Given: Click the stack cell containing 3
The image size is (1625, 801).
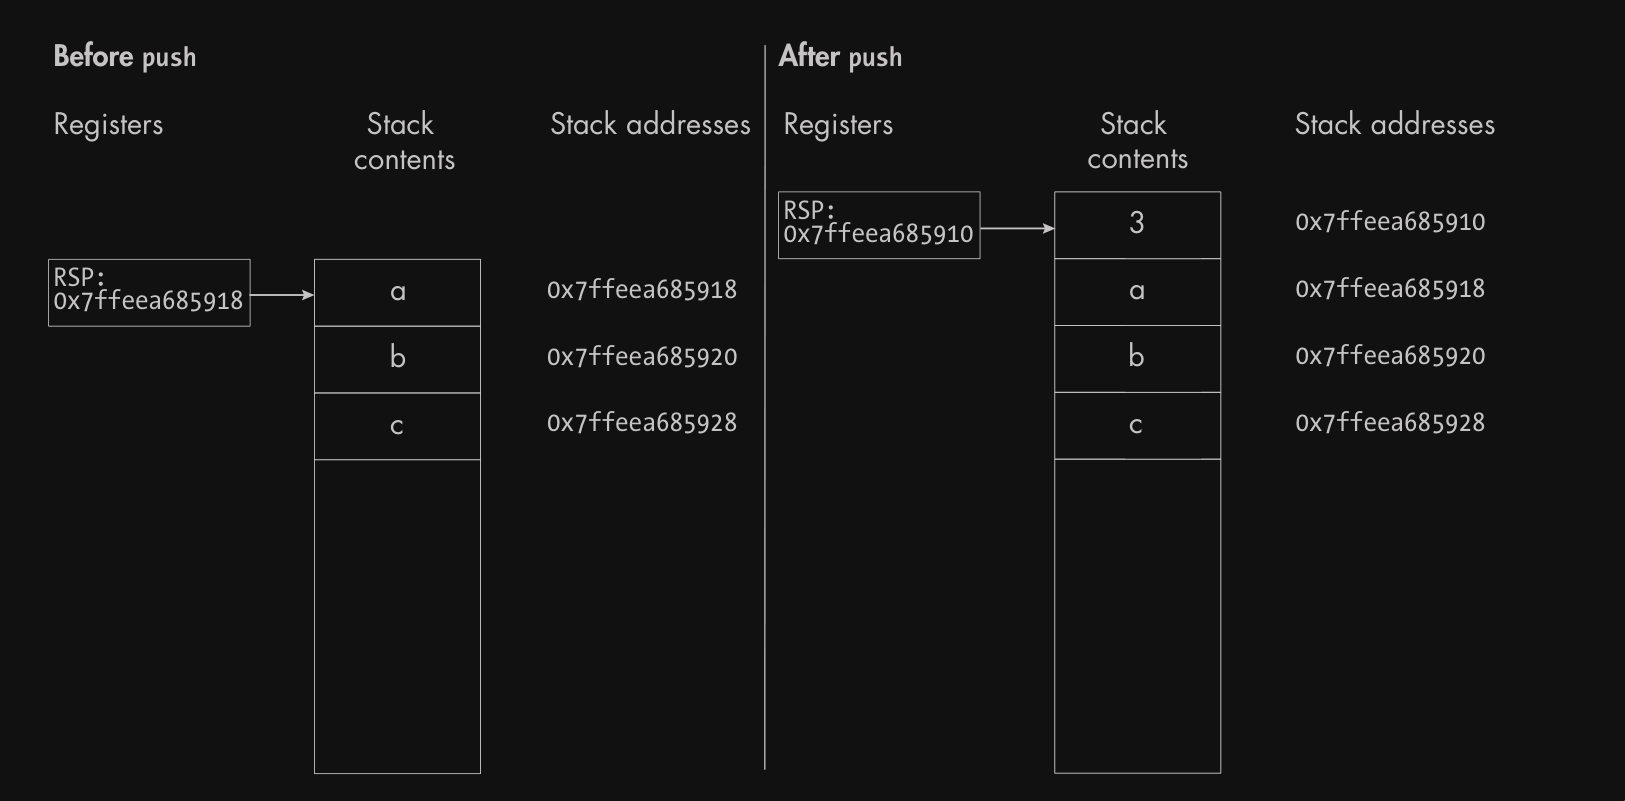Looking at the screenshot, I should click(x=1137, y=224).
